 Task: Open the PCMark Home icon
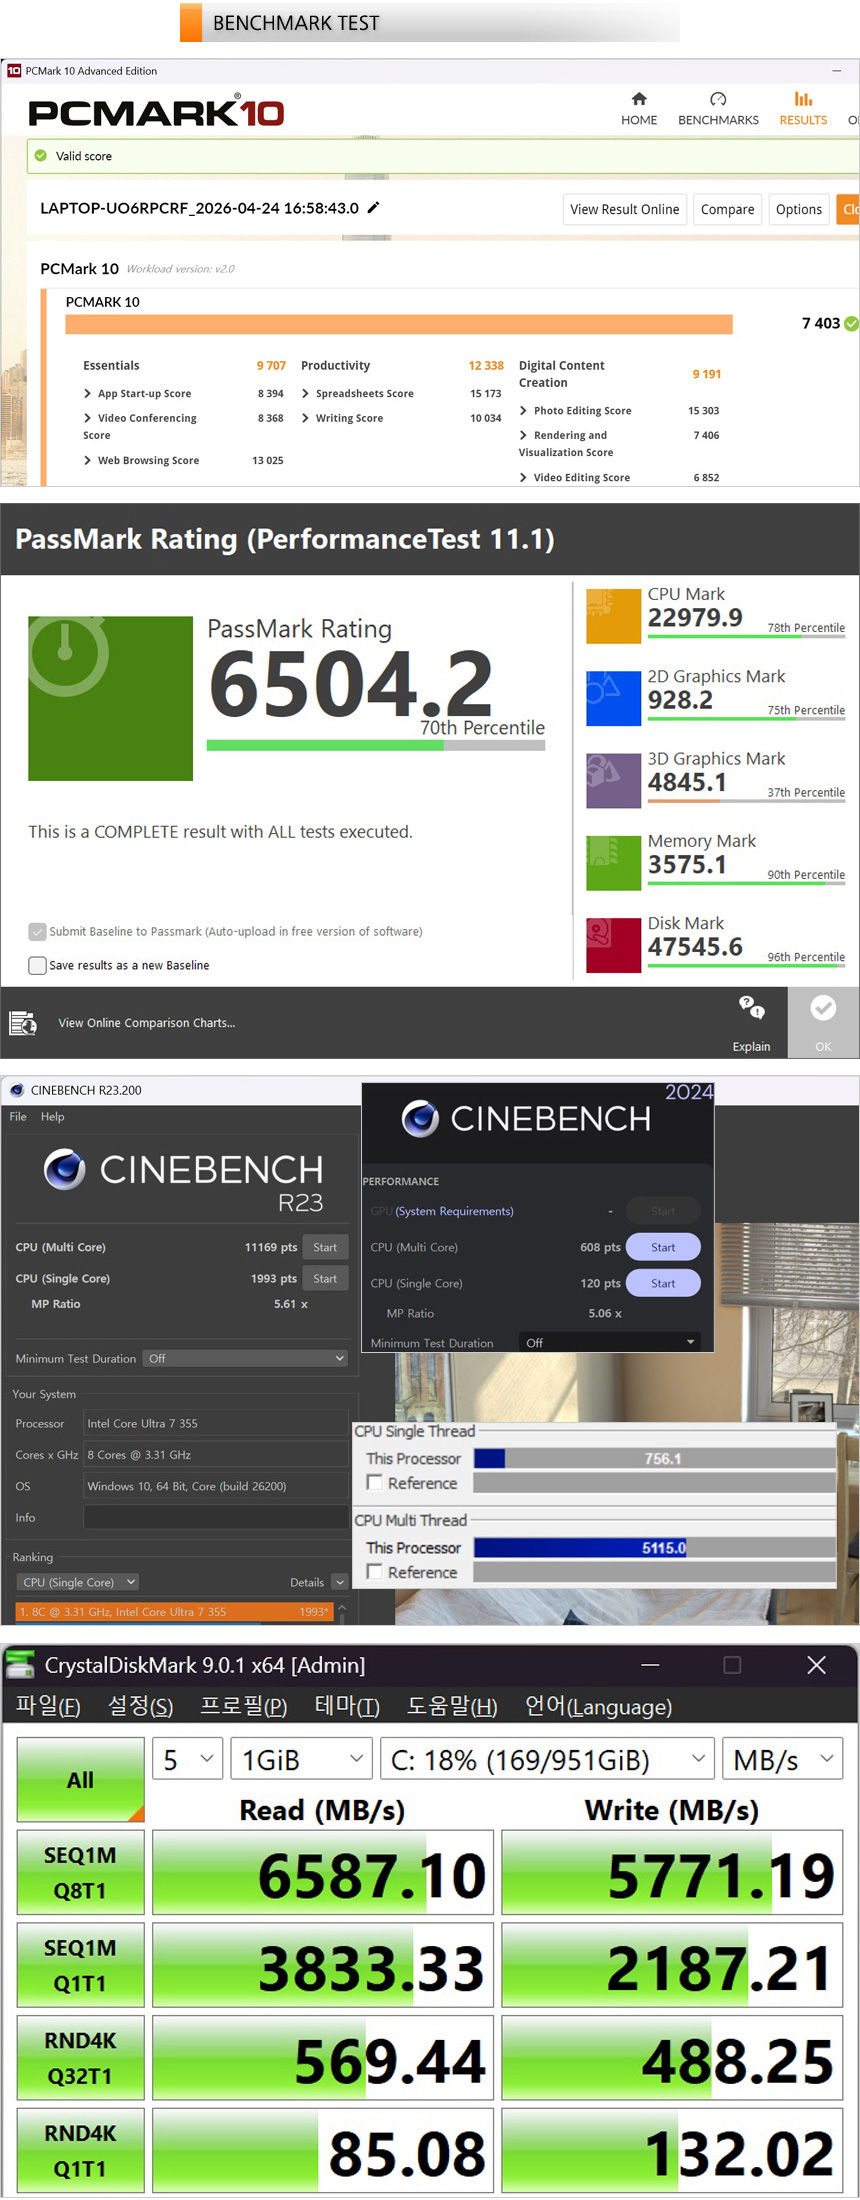click(x=639, y=100)
